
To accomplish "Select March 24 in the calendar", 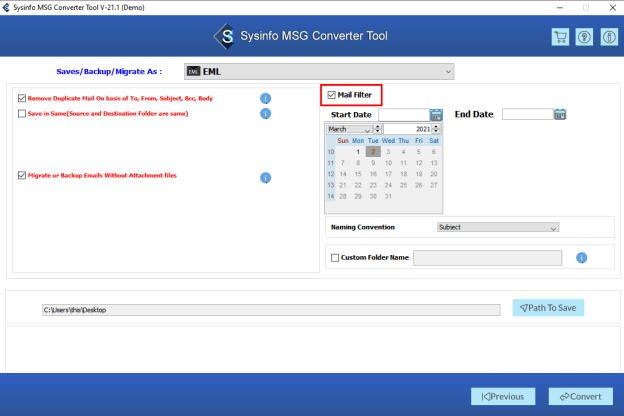I will (x=388, y=185).
